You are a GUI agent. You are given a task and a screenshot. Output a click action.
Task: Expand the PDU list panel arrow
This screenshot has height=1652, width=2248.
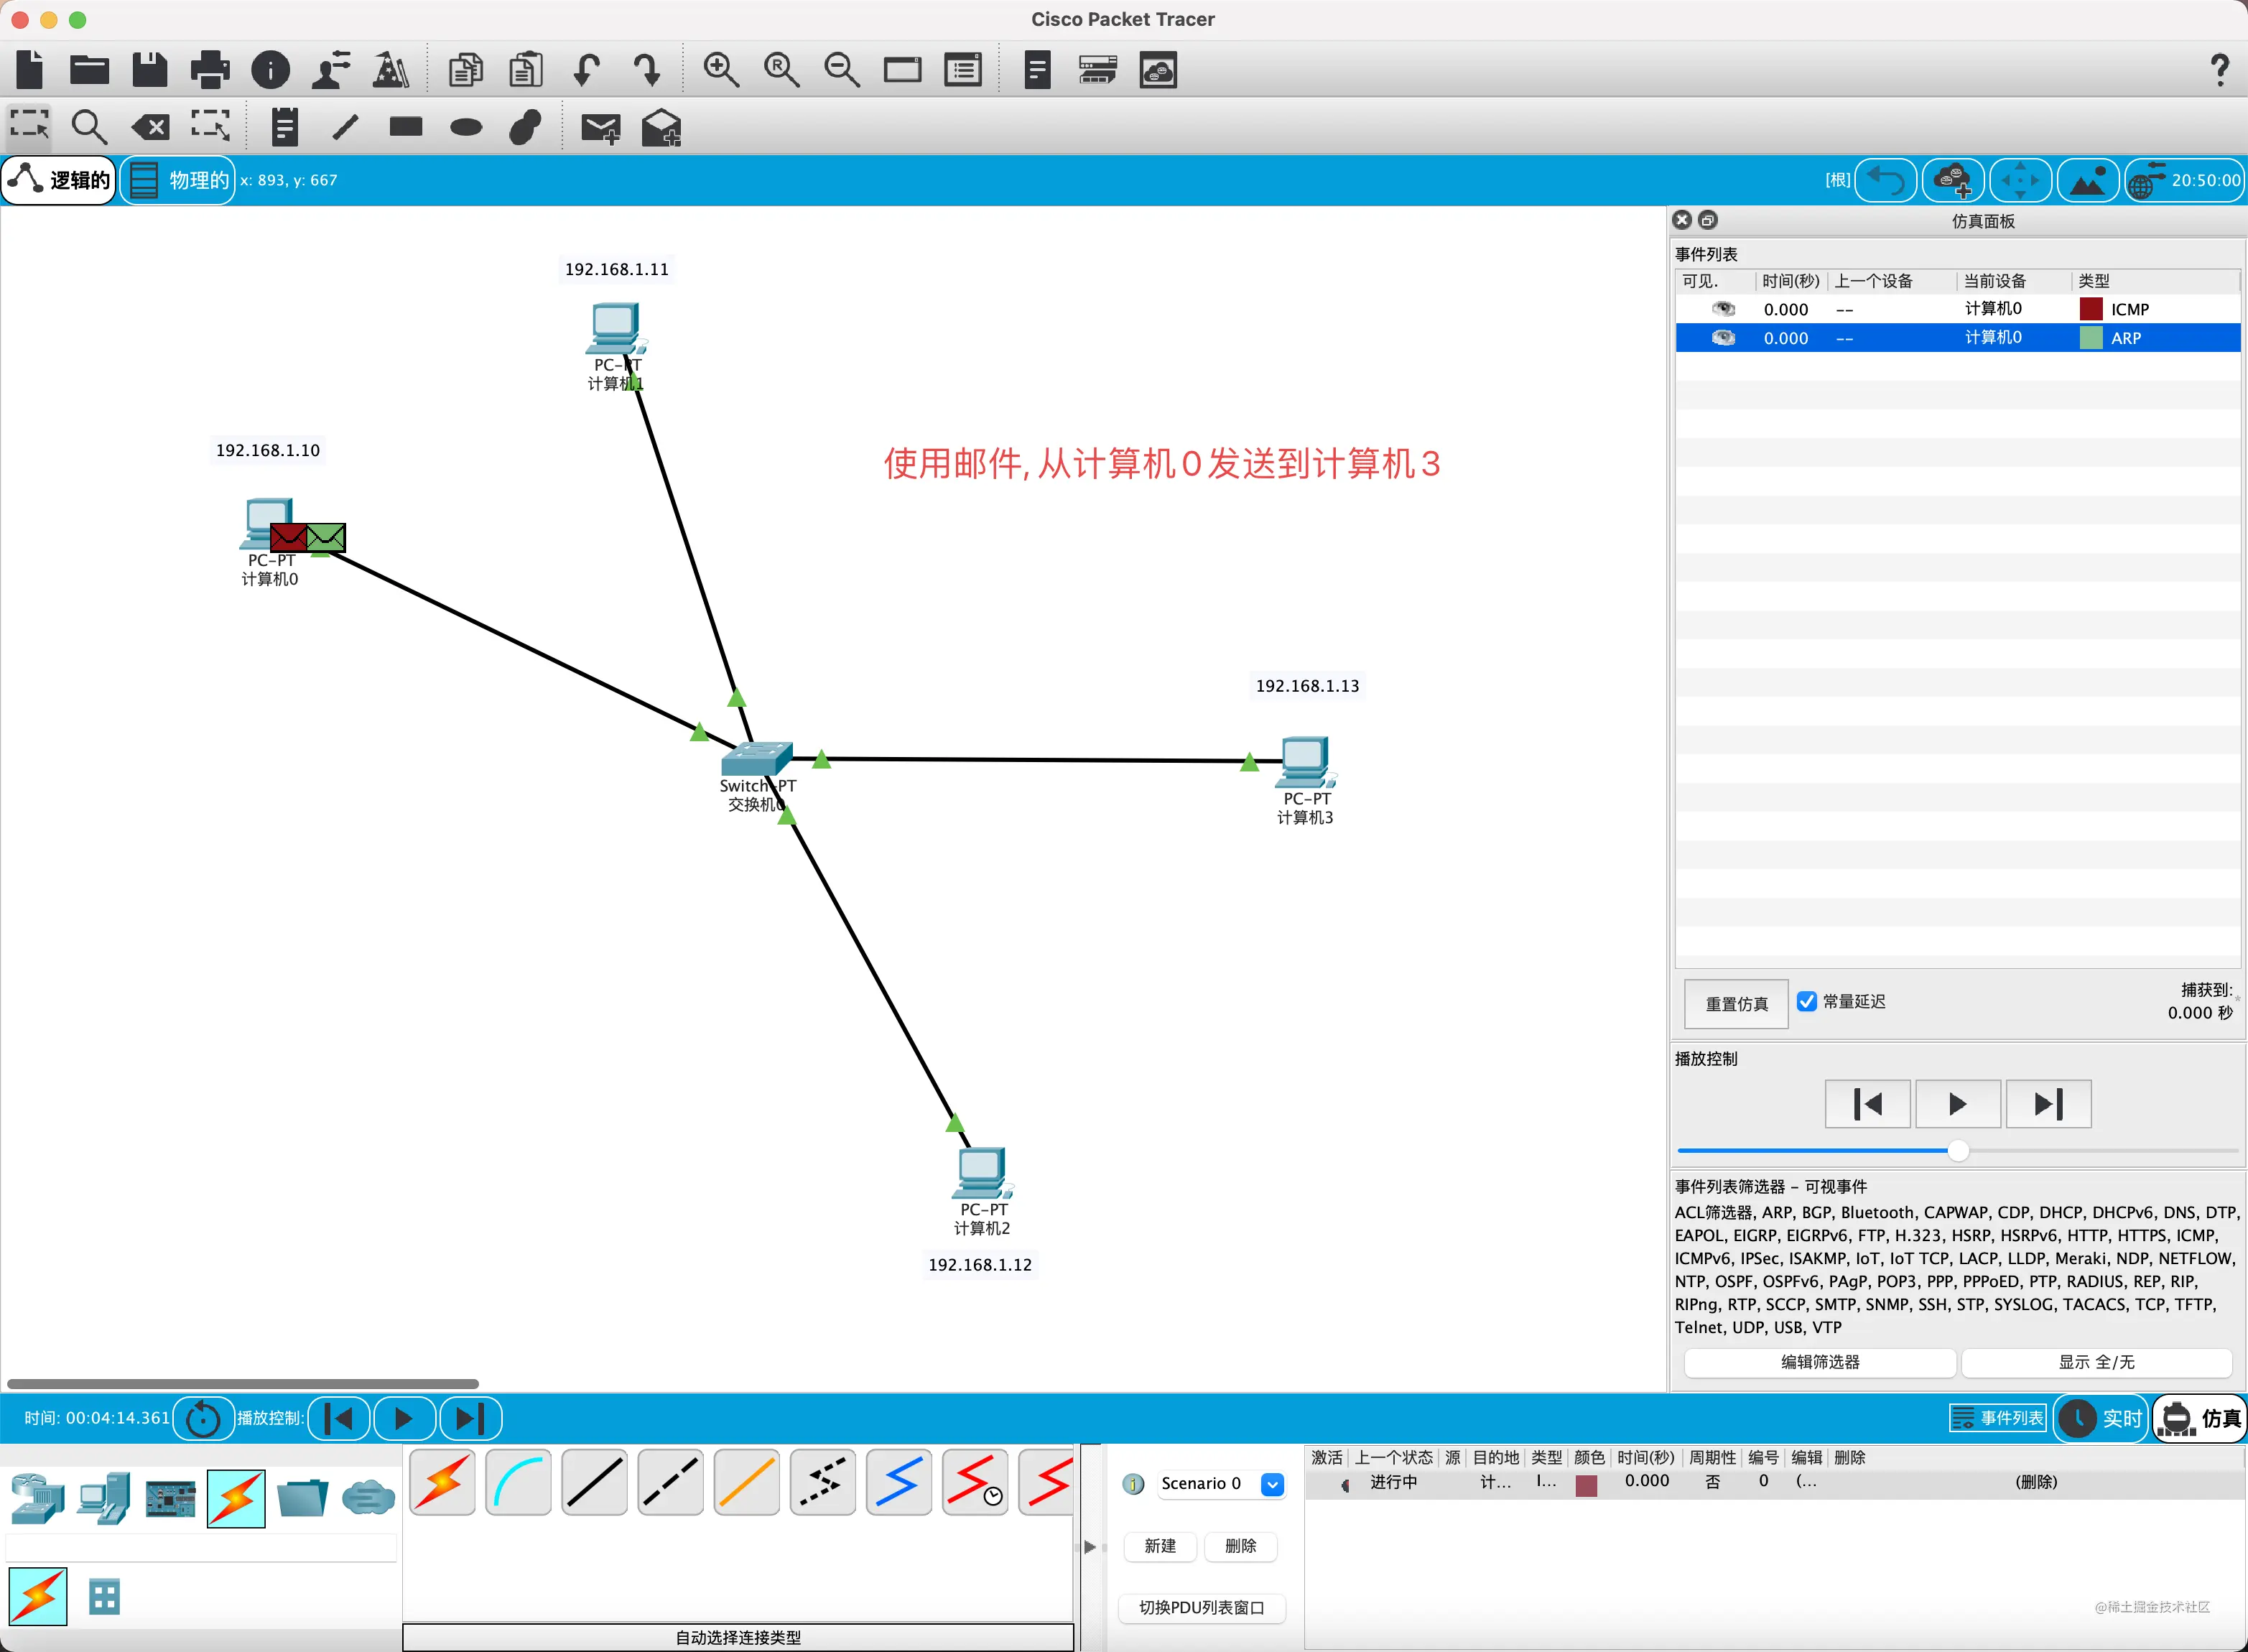[1090, 1546]
